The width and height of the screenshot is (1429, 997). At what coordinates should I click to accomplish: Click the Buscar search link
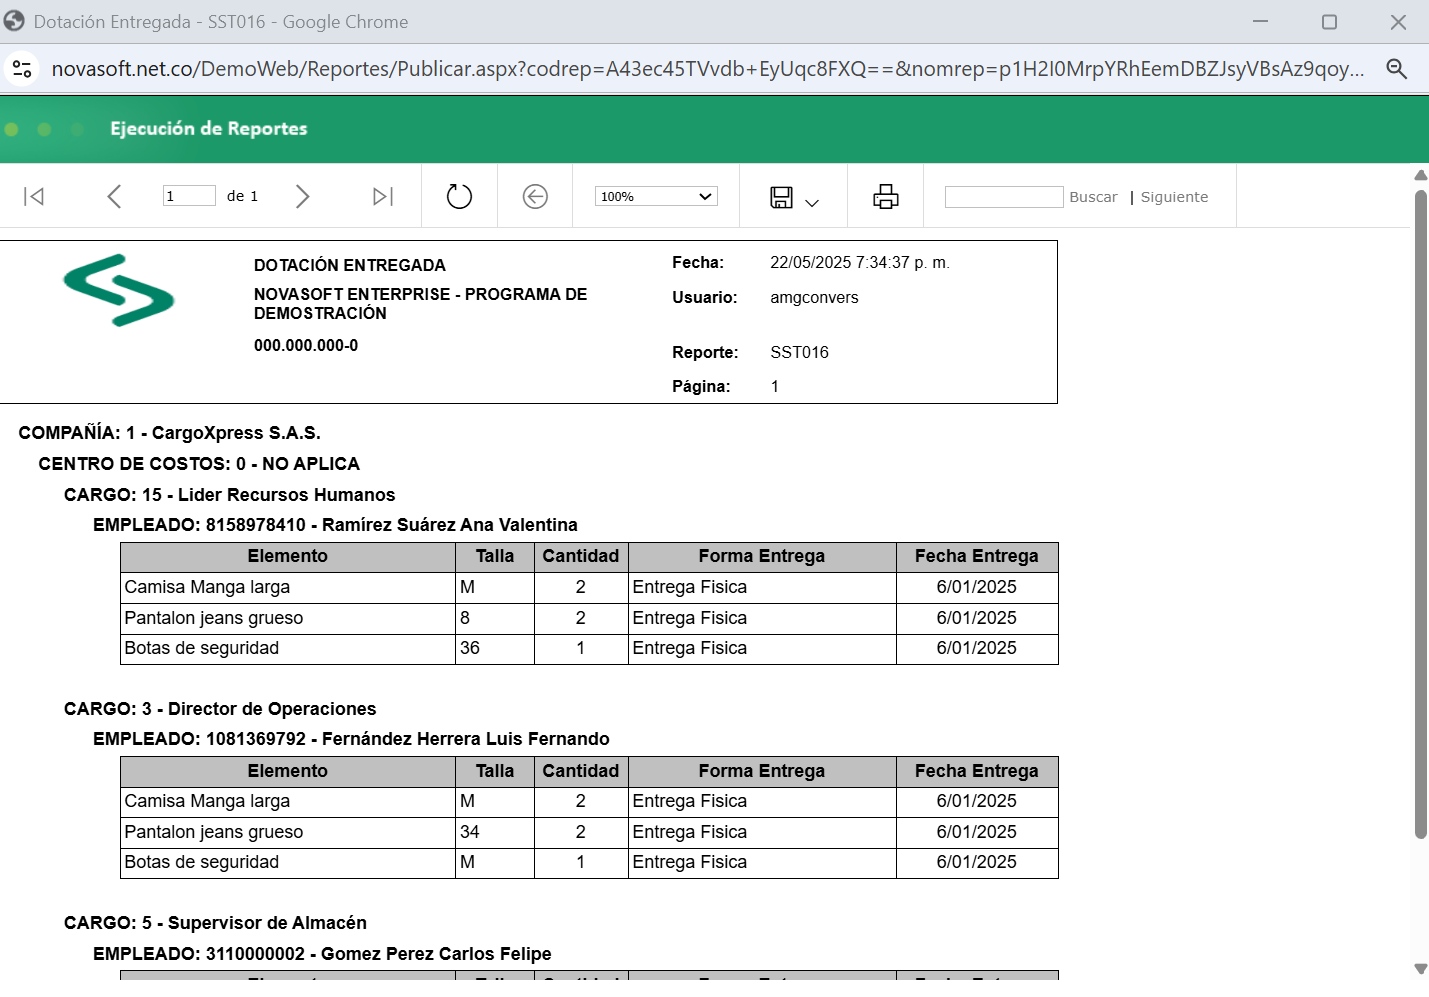[1093, 196]
